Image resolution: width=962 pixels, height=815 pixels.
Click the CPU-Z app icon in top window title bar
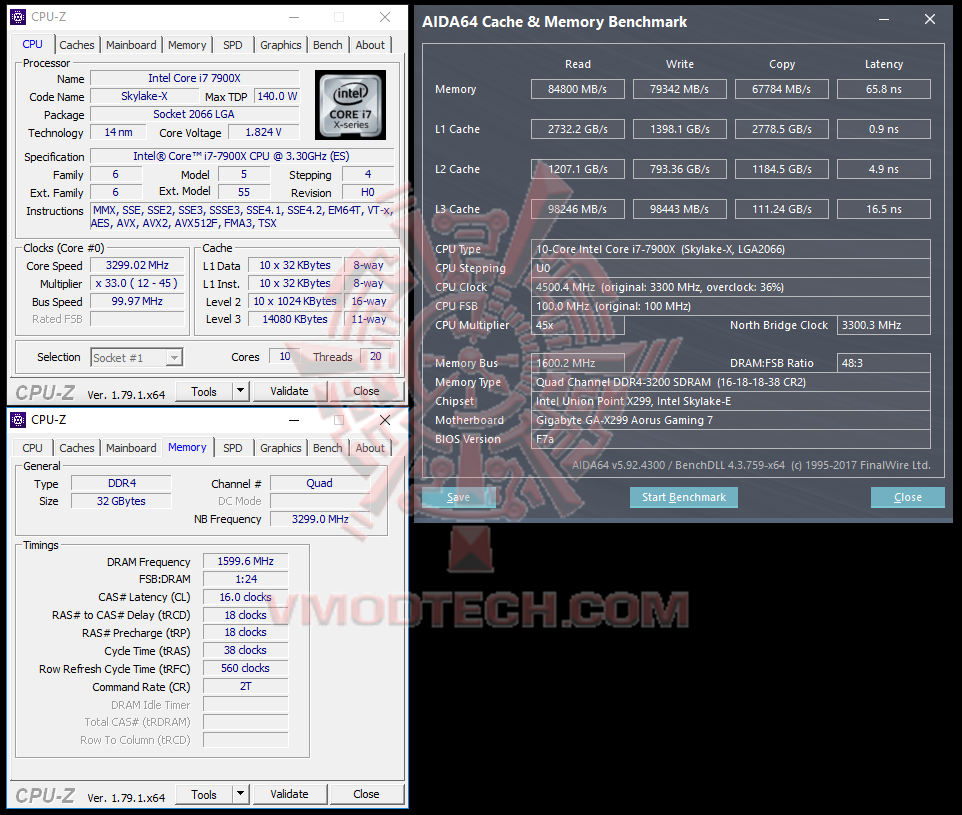(x=18, y=17)
